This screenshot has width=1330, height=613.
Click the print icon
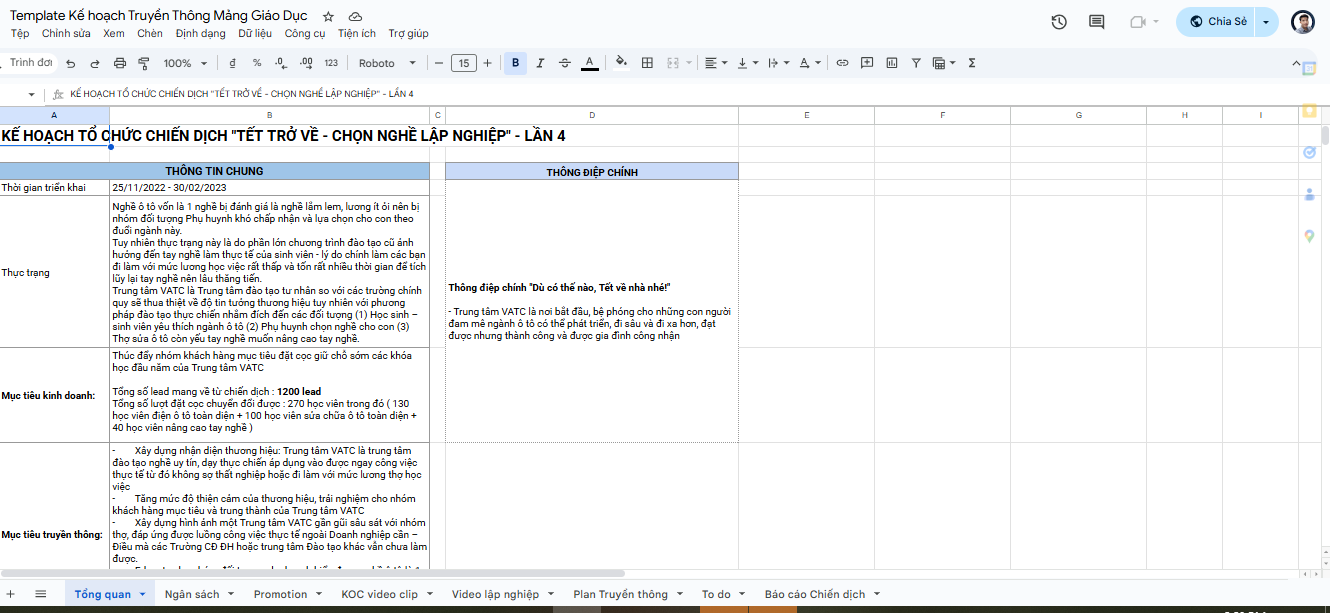120,63
